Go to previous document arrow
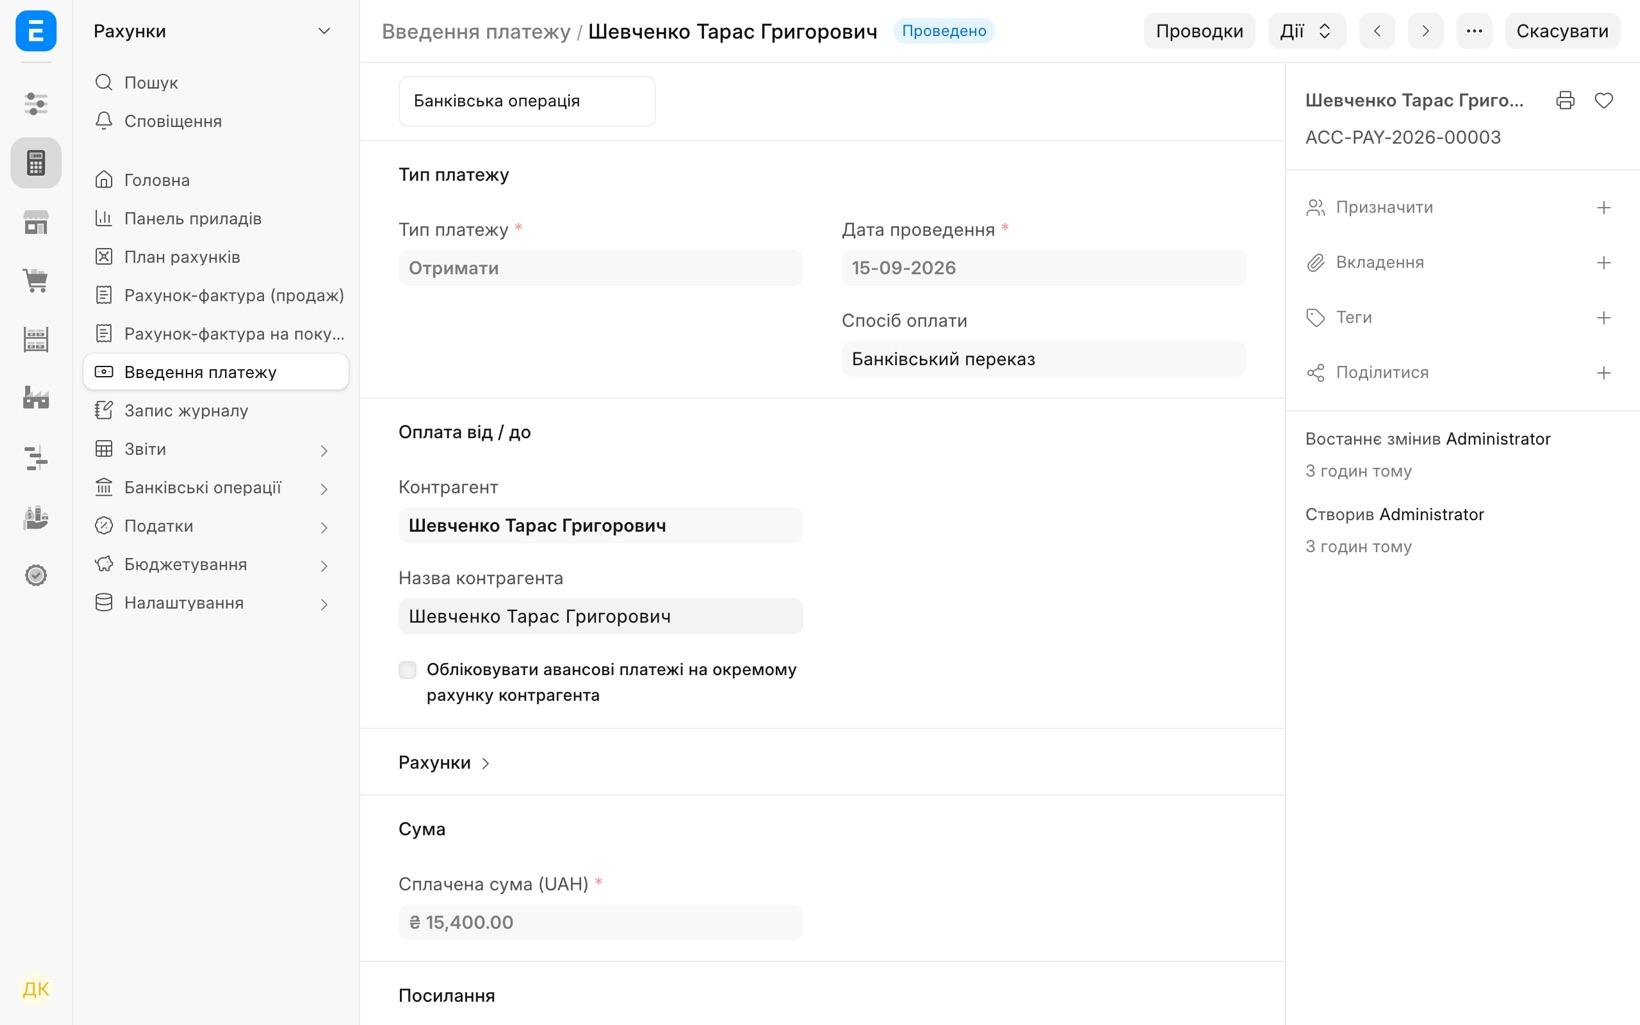This screenshot has height=1025, width=1640. tap(1377, 31)
